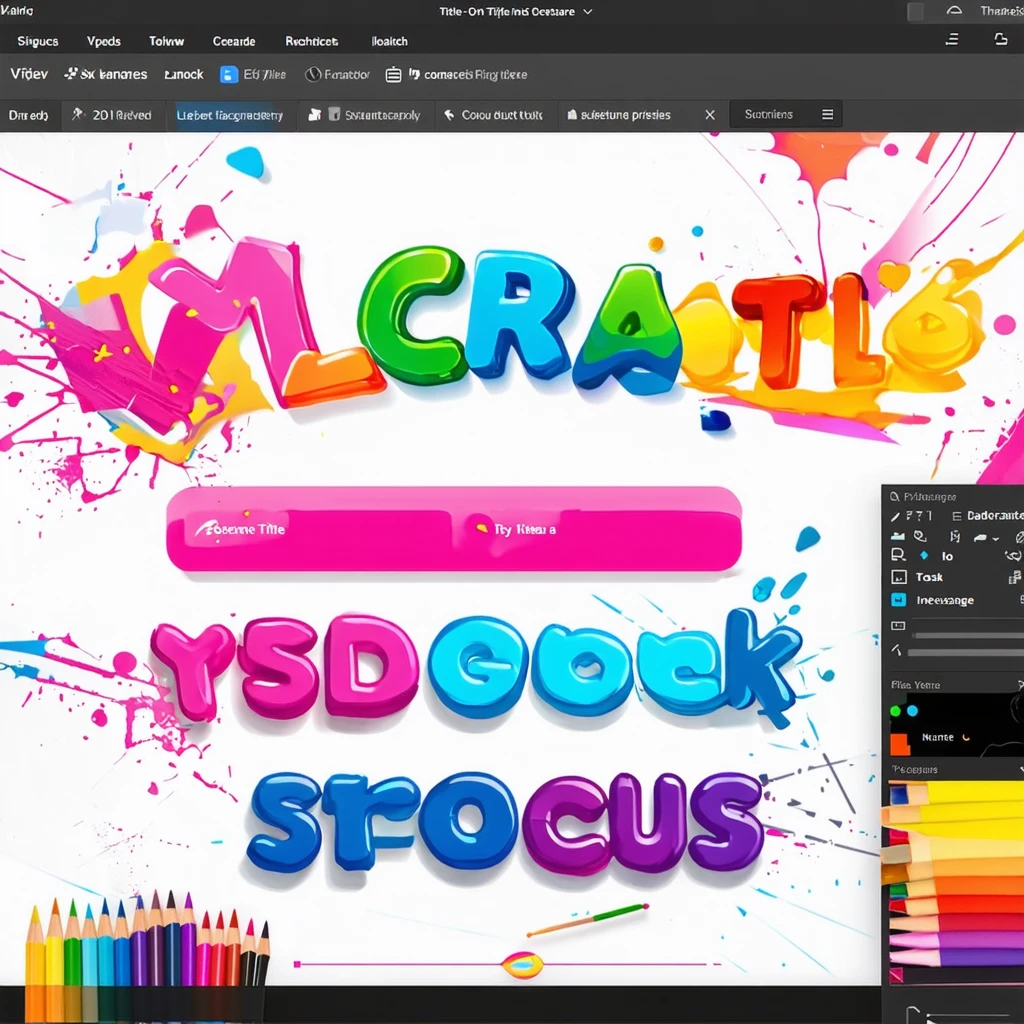
Task: Adjust the upper gray slider in panel
Action: 968,635
